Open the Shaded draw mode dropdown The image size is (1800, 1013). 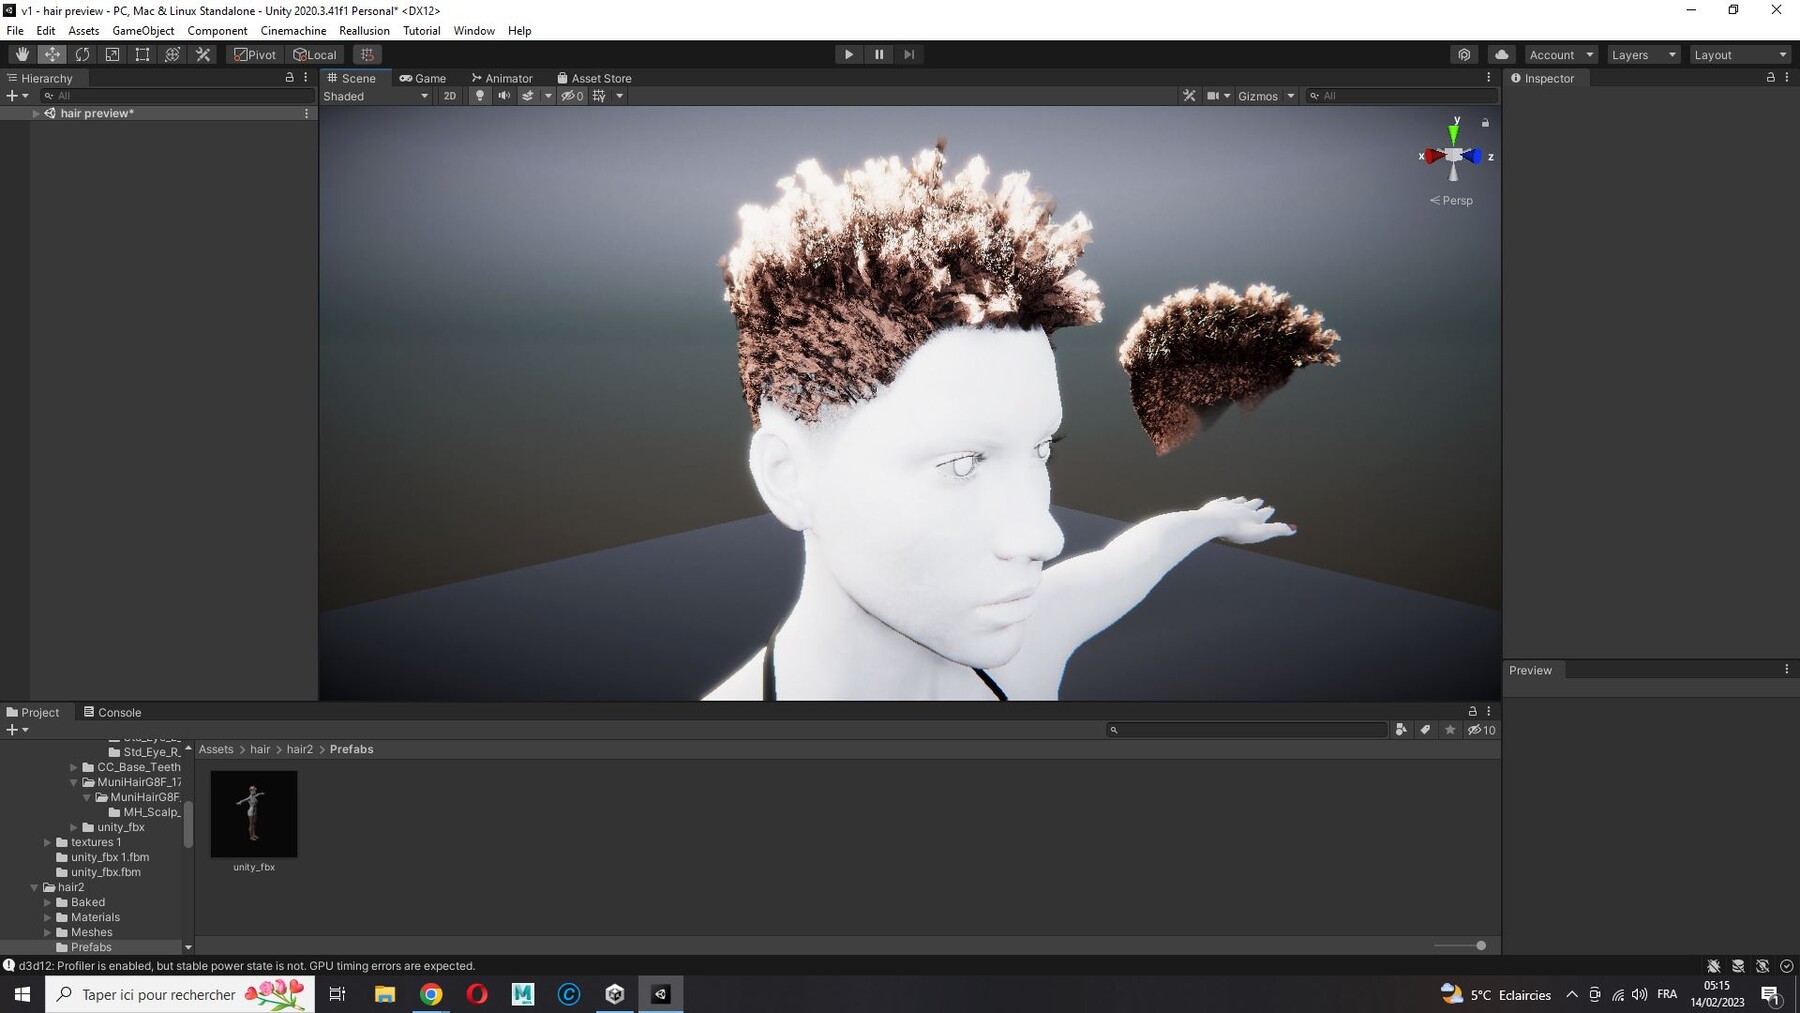(x=376, y=96)
